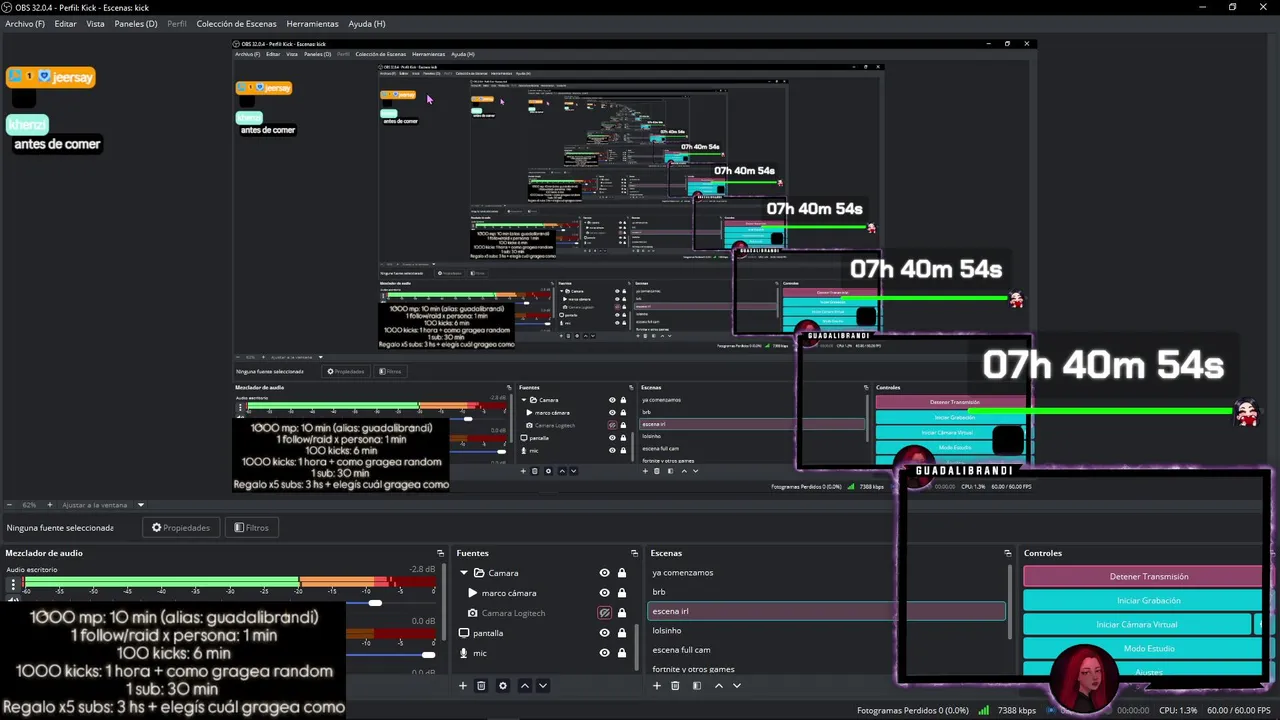This screenshot has height=720, width=1280.
Task: Delete selected source with Fuentes trash icon
Action: [x=481, y=686]
